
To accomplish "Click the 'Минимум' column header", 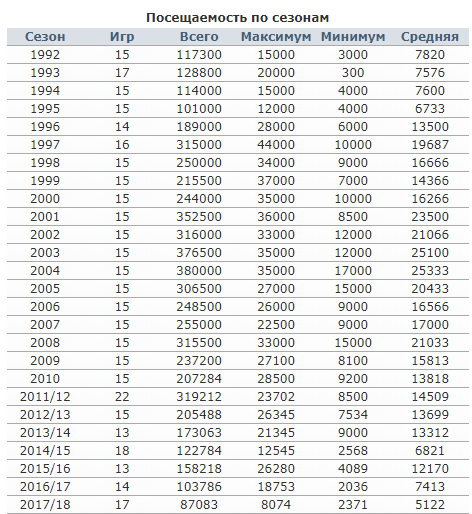I will tap(353, 37).
